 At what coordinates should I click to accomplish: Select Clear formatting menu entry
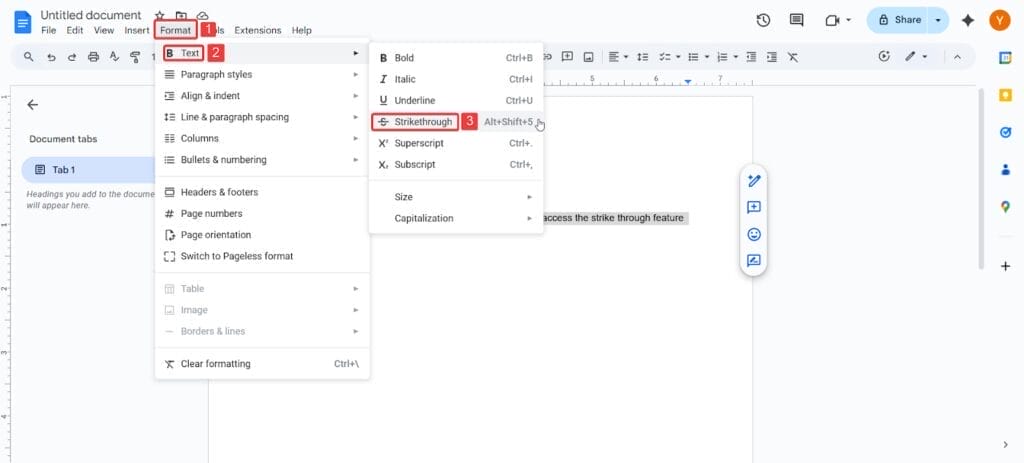point(263,364)
